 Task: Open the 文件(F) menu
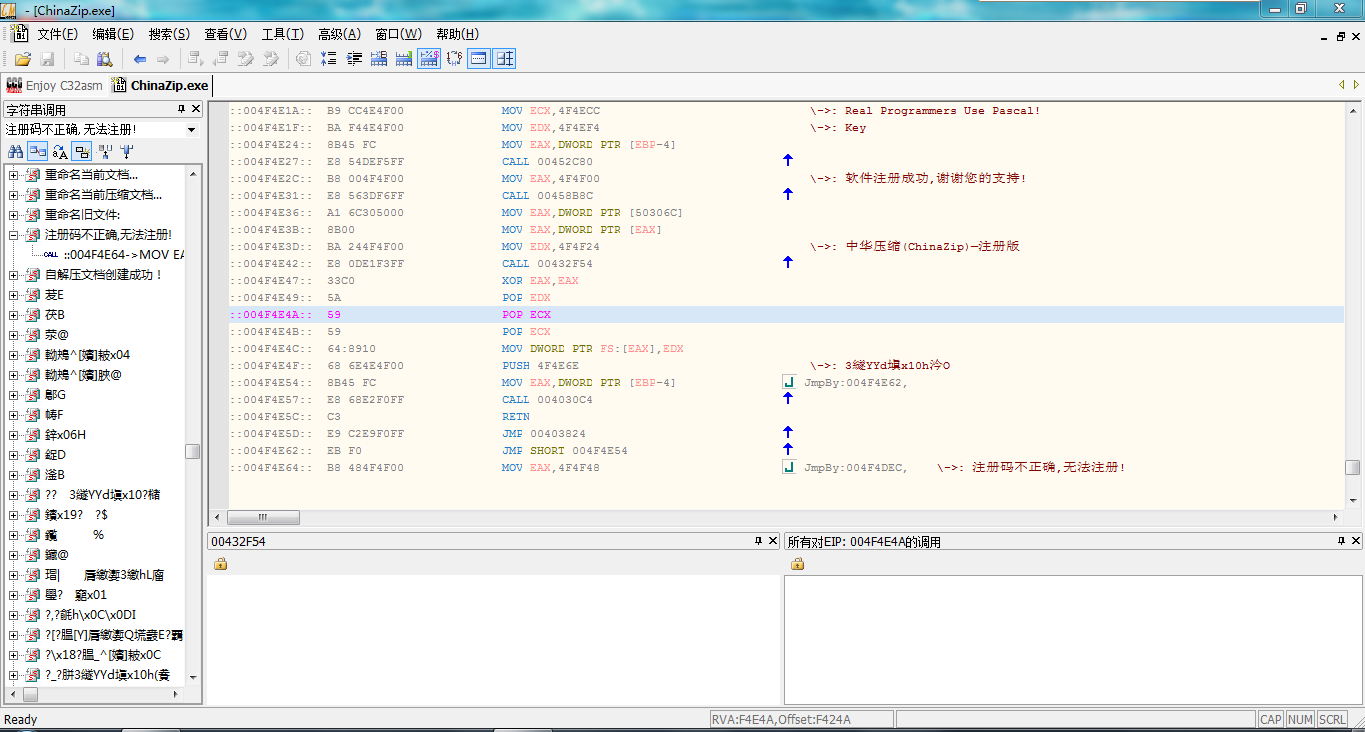click(58, 34)
